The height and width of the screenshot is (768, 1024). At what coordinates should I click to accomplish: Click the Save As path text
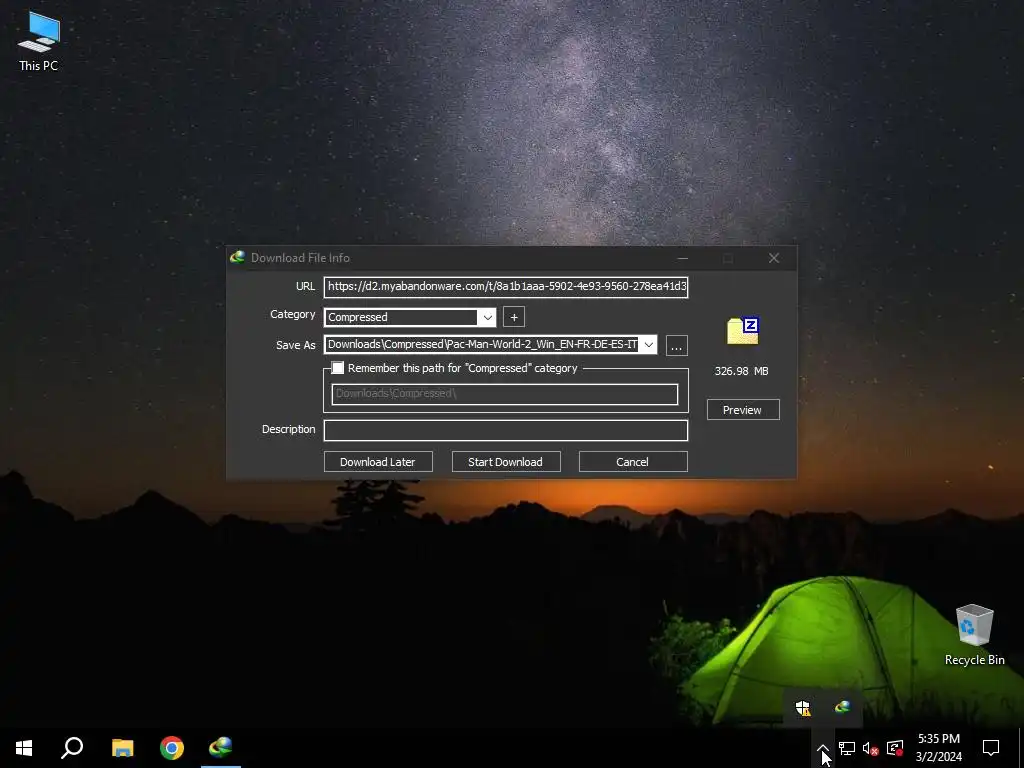point(482,345)
